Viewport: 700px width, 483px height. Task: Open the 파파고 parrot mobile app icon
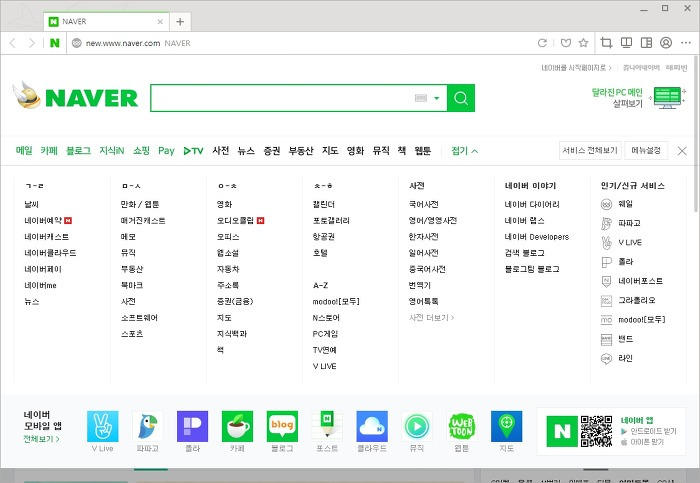148,426
